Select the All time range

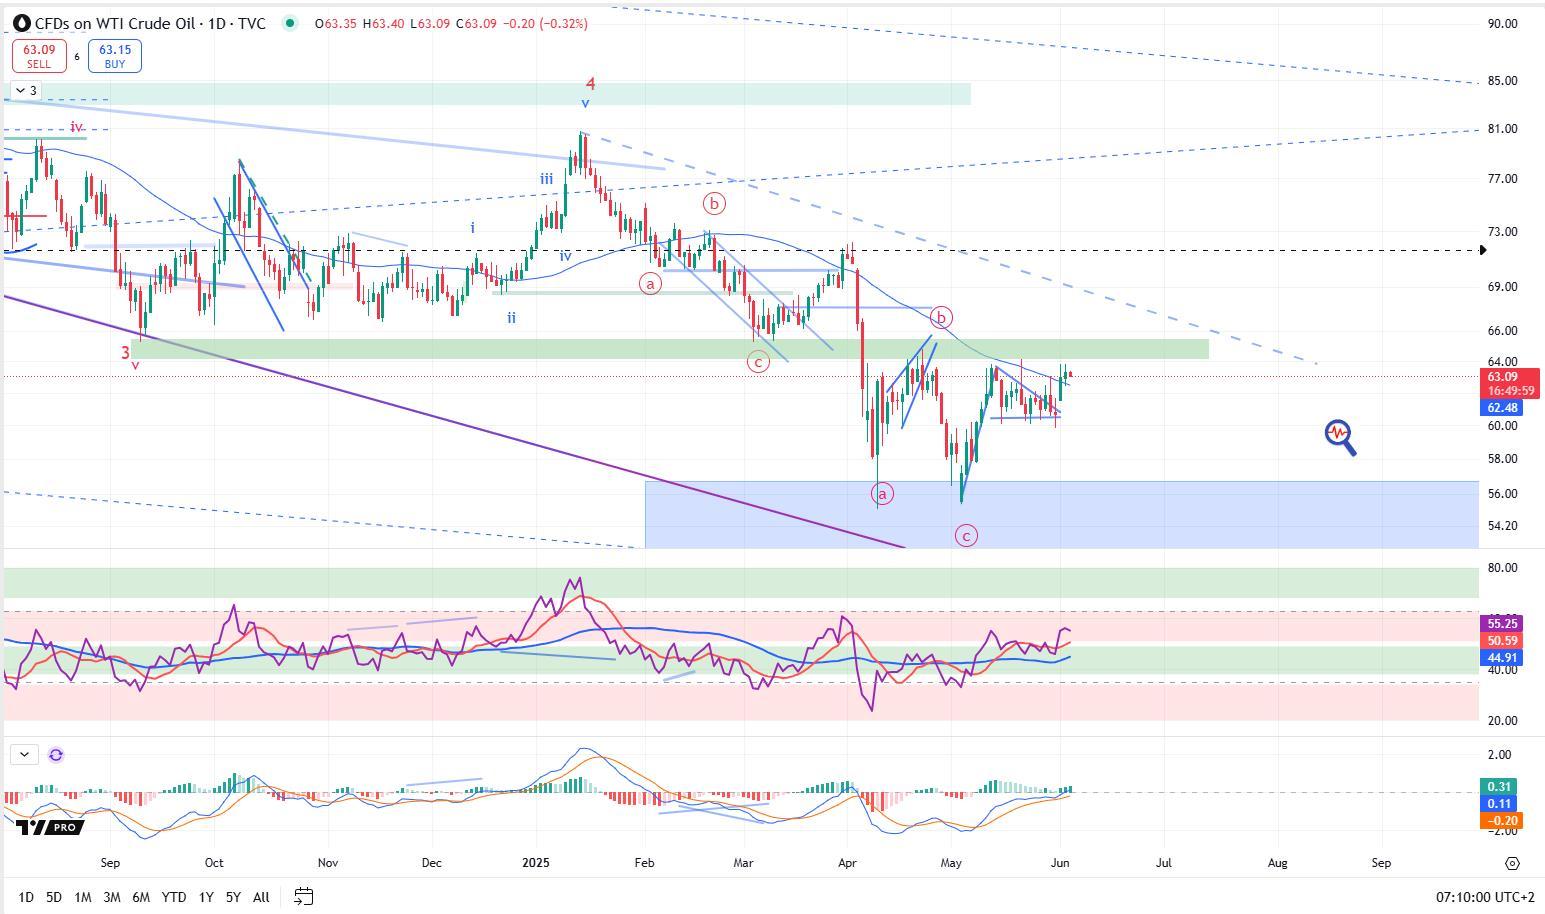261,897
